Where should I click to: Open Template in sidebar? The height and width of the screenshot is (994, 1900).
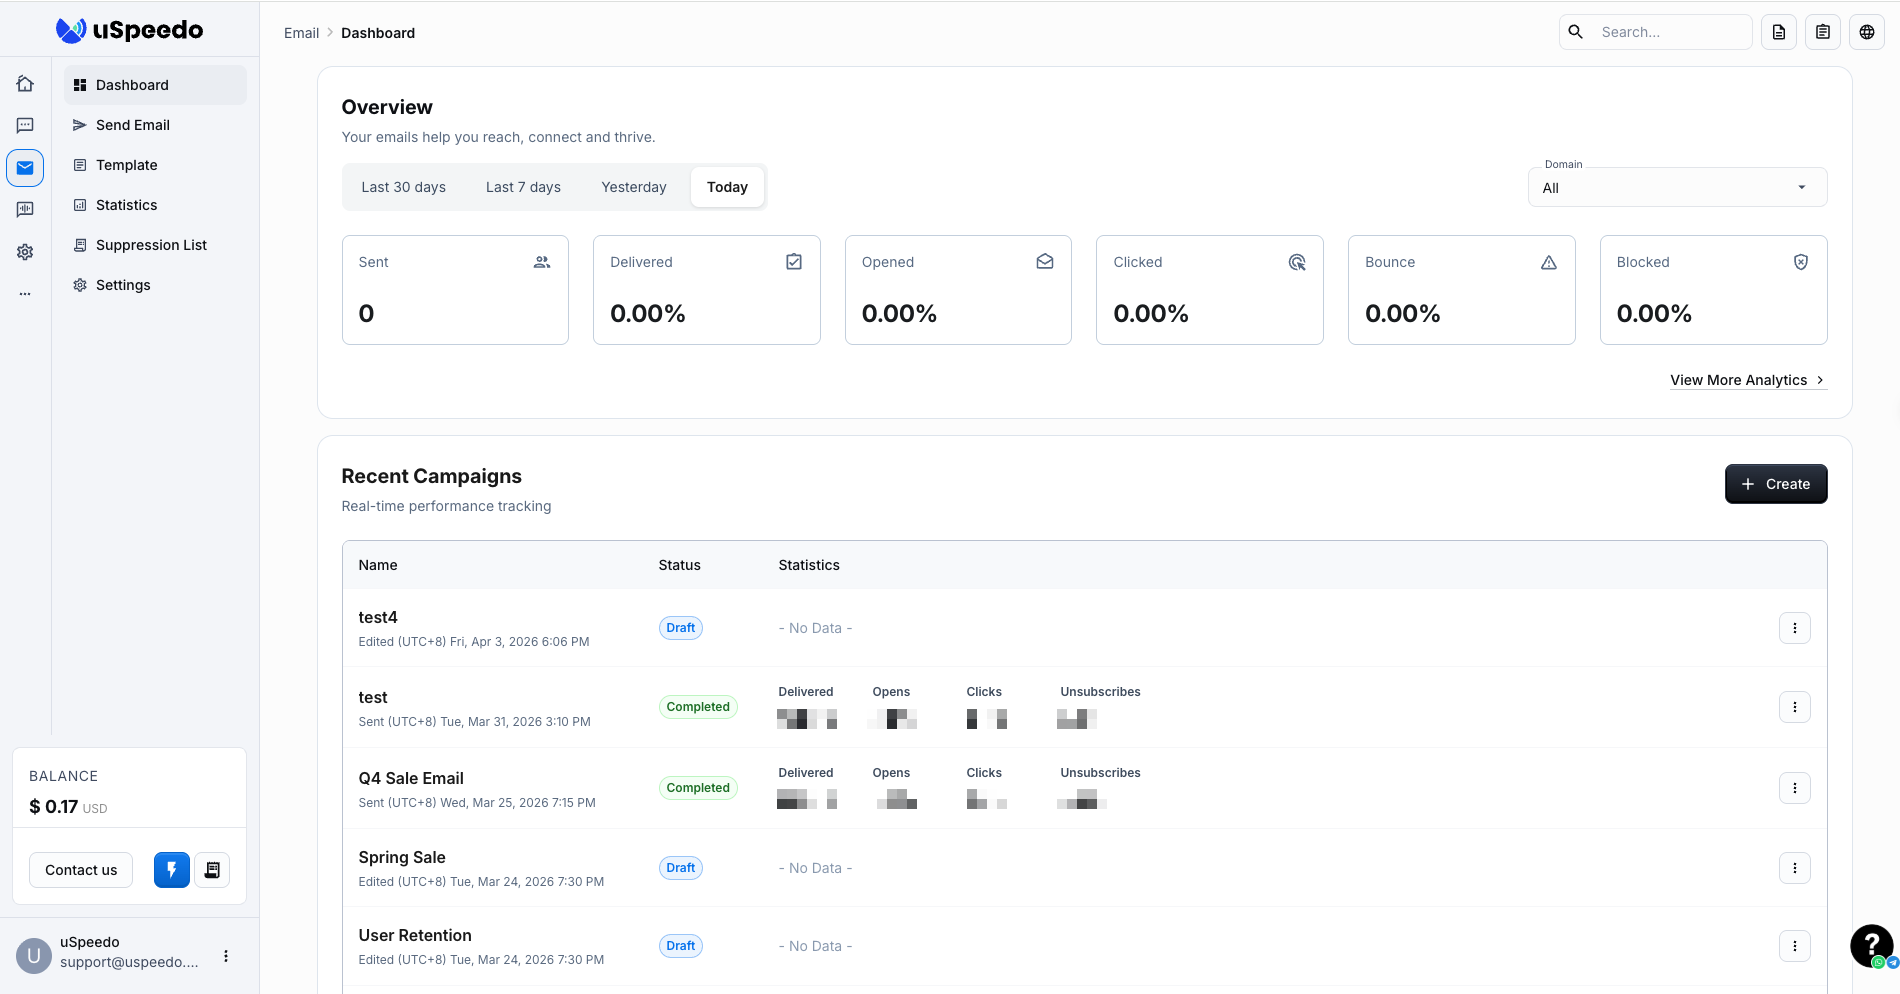pos(155,165)
